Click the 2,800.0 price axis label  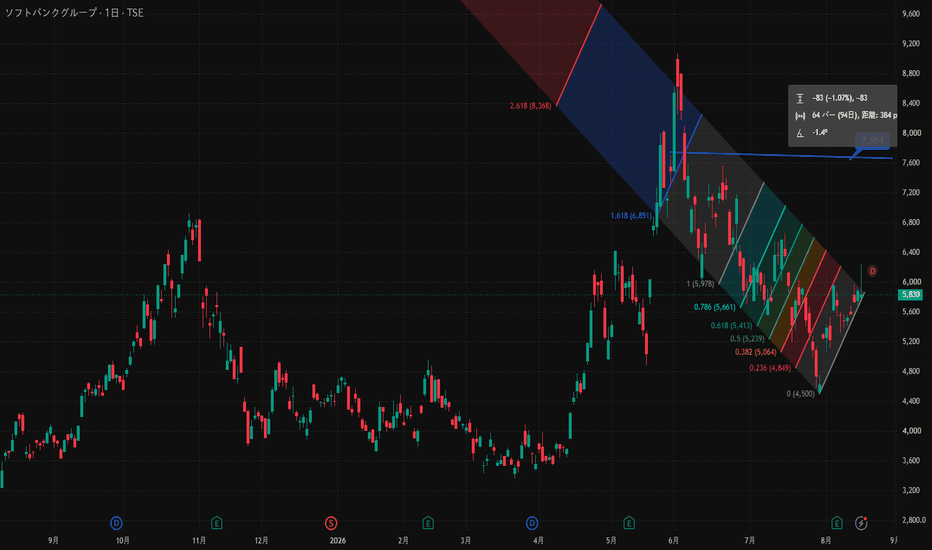(914, 520)
